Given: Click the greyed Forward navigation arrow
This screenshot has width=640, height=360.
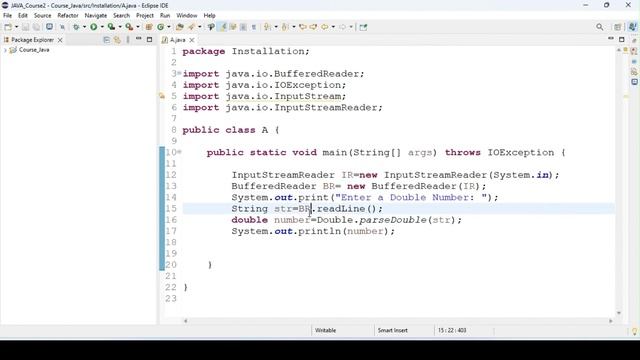Looking at the screenshot, I should [x=342, y=27].
